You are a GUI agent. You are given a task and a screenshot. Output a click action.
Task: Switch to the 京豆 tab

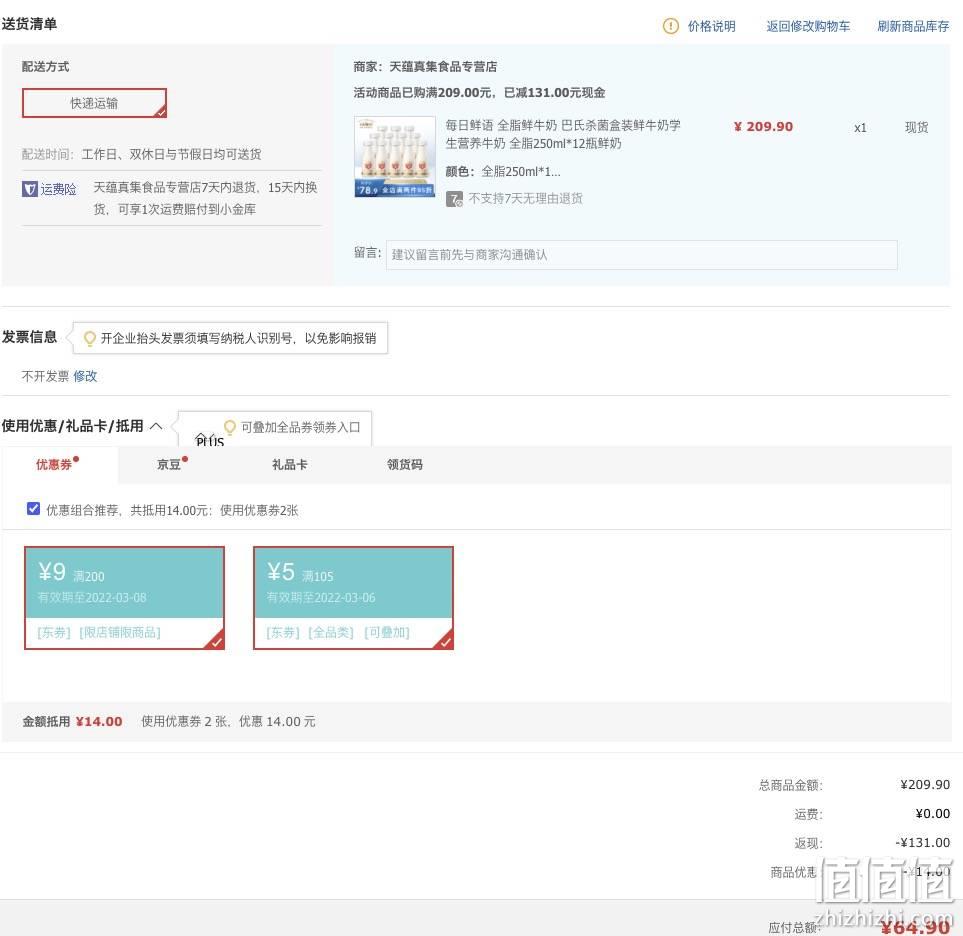169,464
